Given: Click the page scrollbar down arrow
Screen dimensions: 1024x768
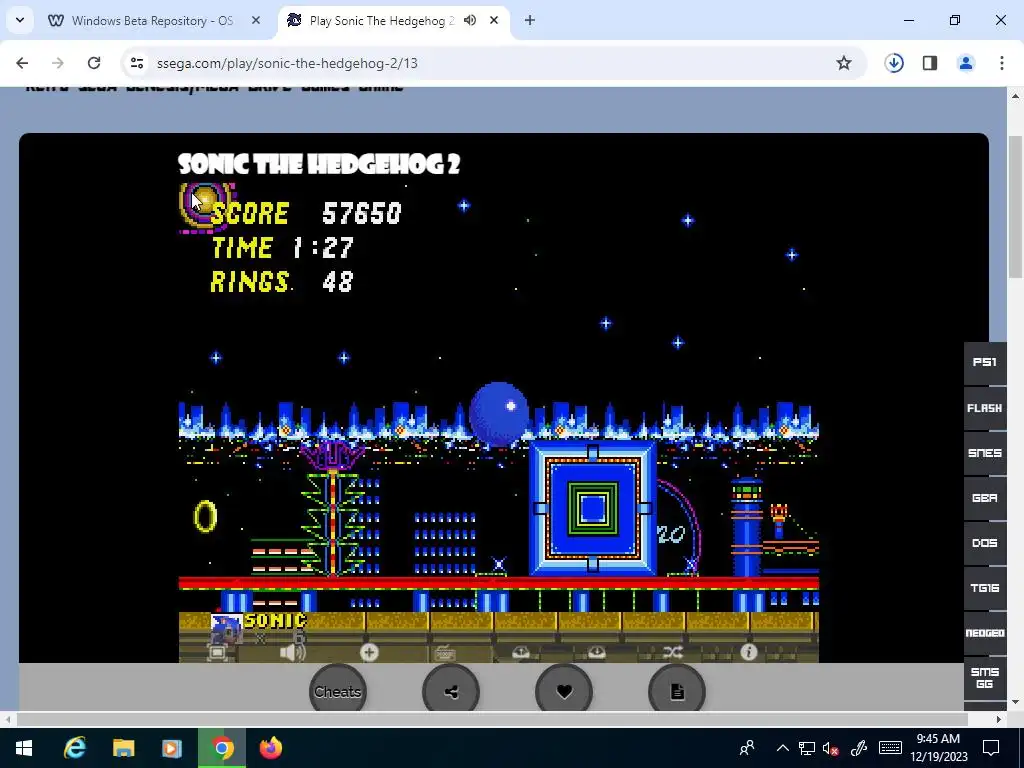Looking at the screenshot, I should tap(1016, 703).
